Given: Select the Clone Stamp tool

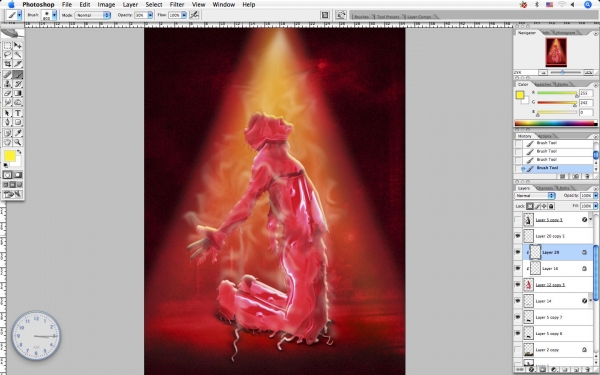Looking at the screenshot, I should click(x=7, y=84).
